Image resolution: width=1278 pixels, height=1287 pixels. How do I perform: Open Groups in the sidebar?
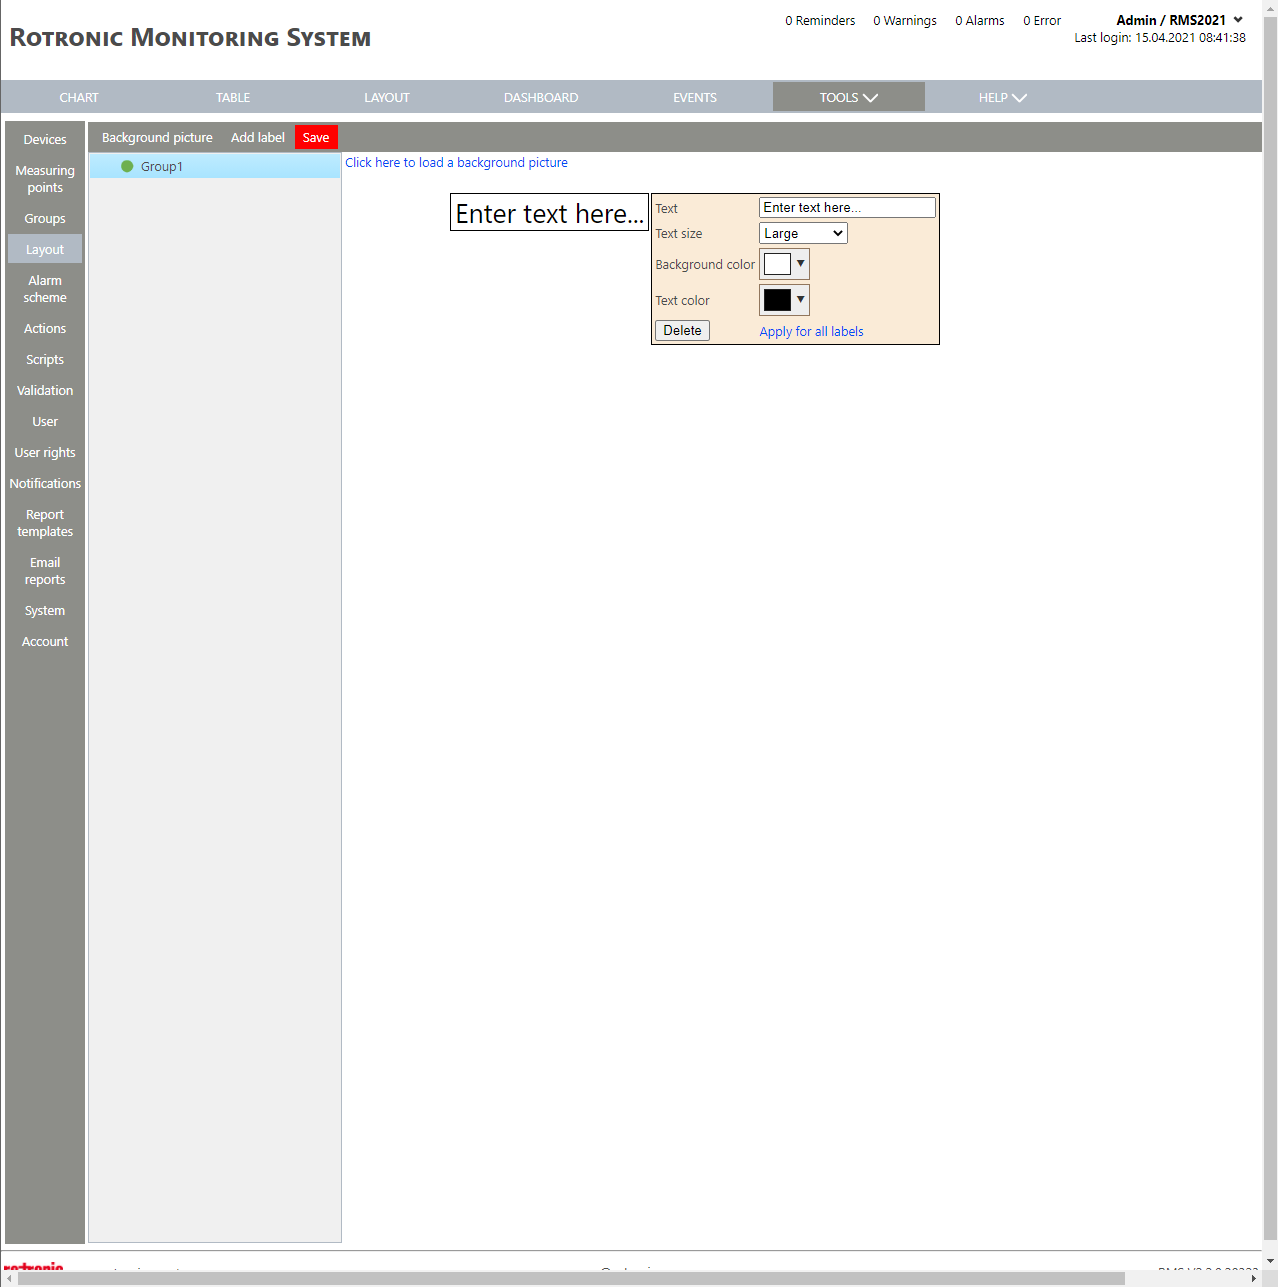pyautogui.click(x=45, y=218)
